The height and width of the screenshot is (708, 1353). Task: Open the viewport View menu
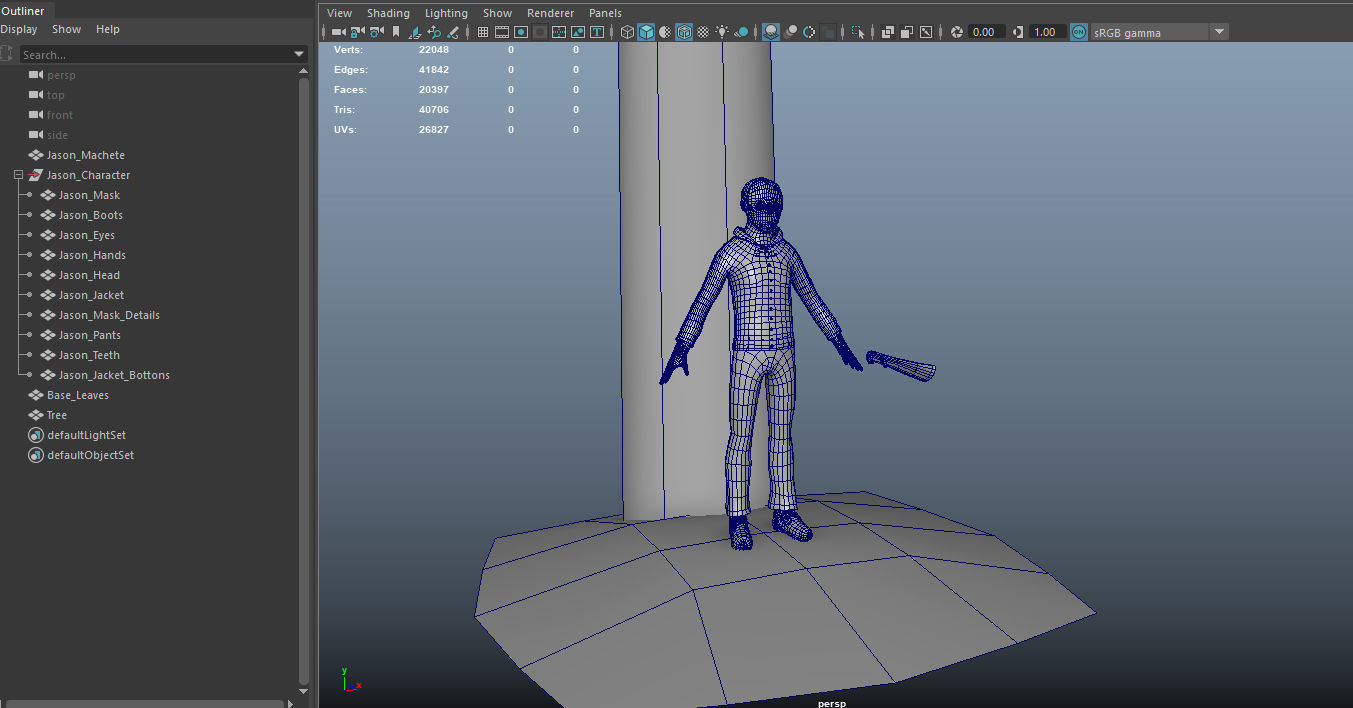click(x=340, y=13)
